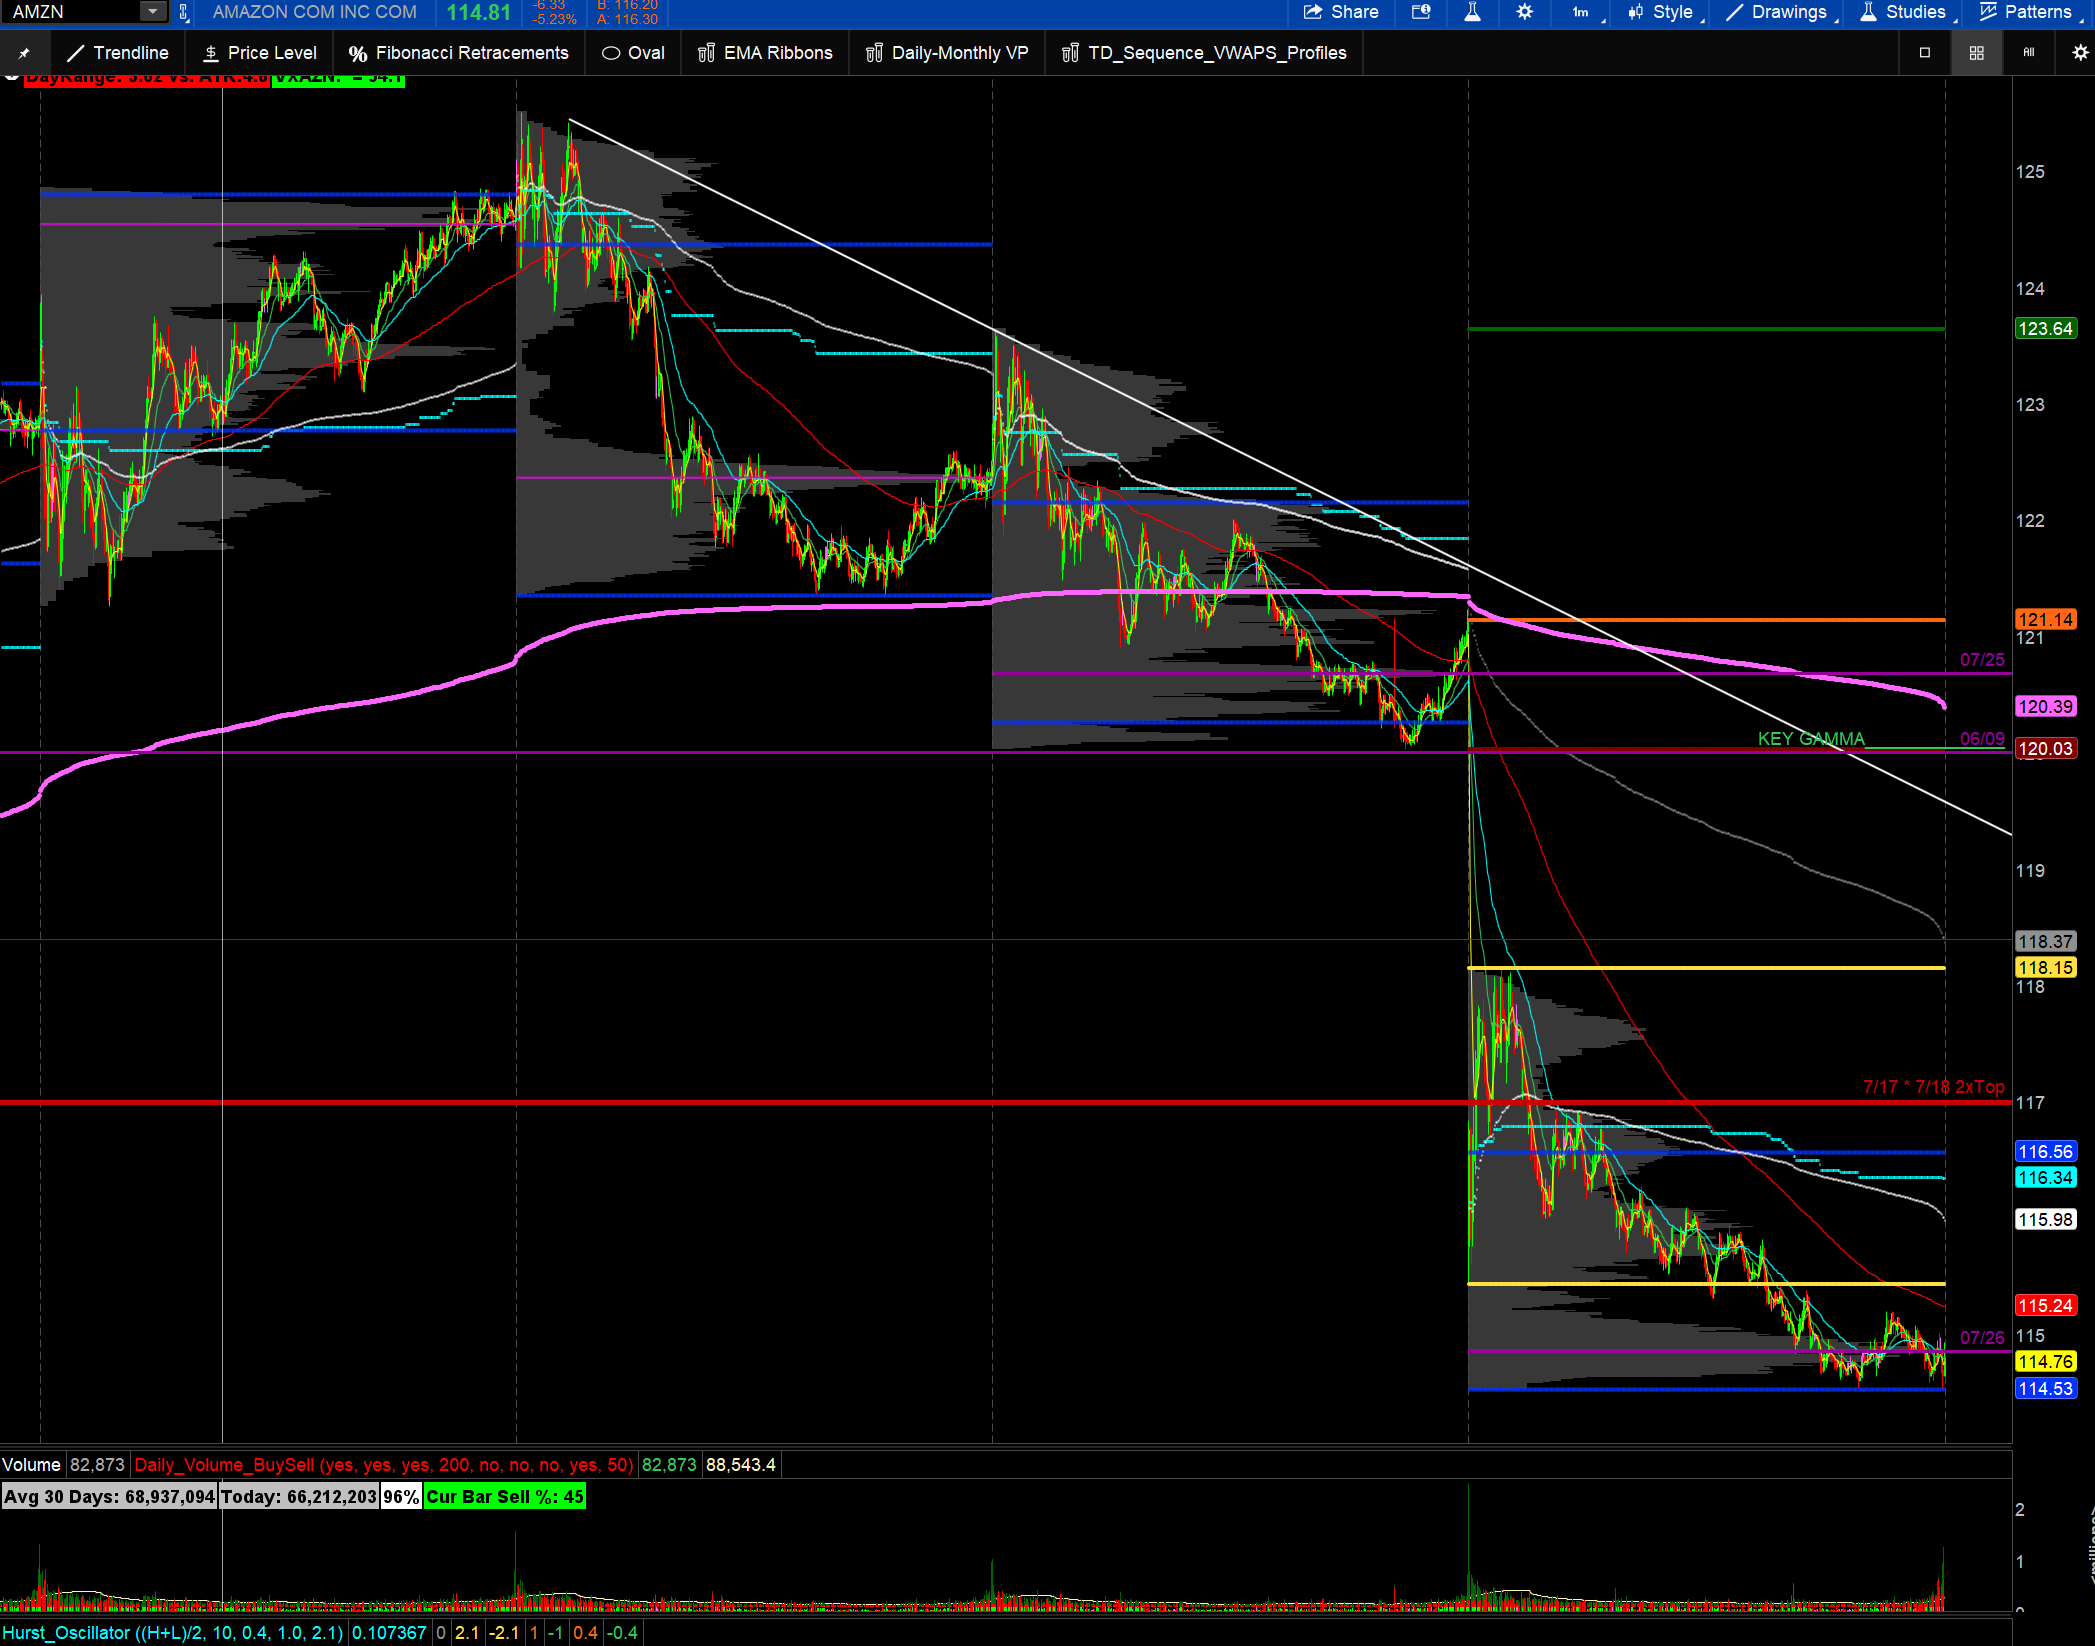This screenshot has height=1646, width=2095.
Task: Expand the Style dropdown menu
Action: click(1661, 12)
